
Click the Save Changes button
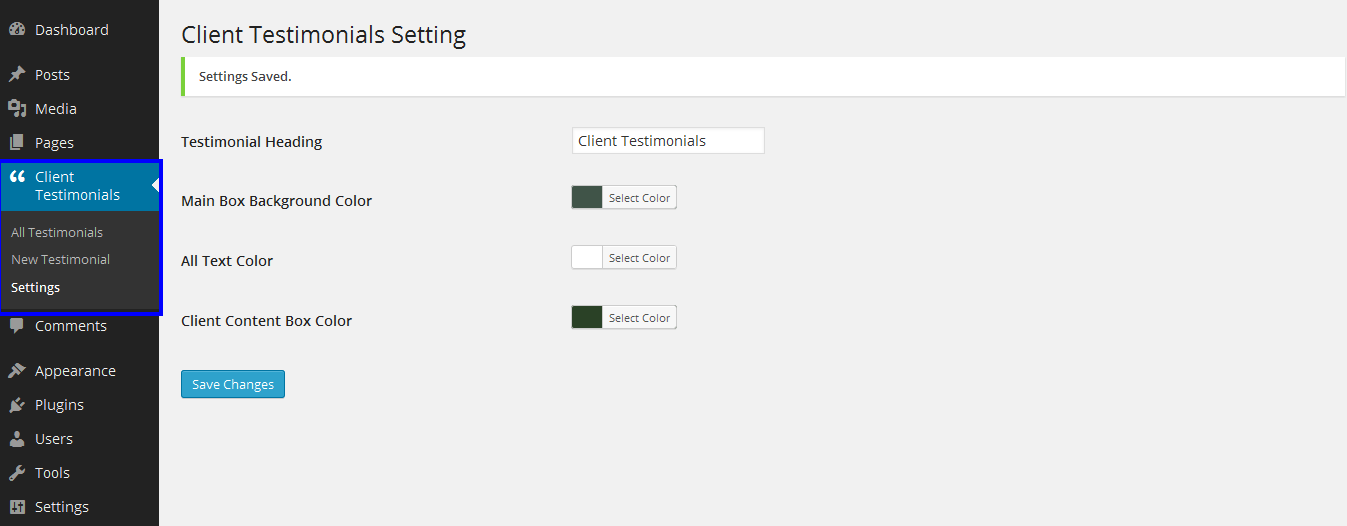click(x=233, y=384)
